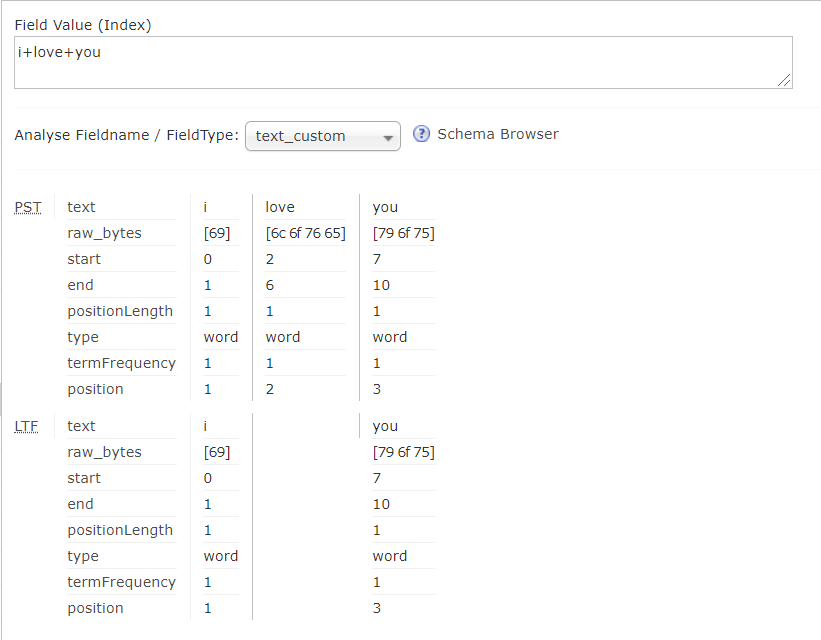821x640 pixels.
Task: Grab the text area resize handle corner
Action: (x=785, y=81)
